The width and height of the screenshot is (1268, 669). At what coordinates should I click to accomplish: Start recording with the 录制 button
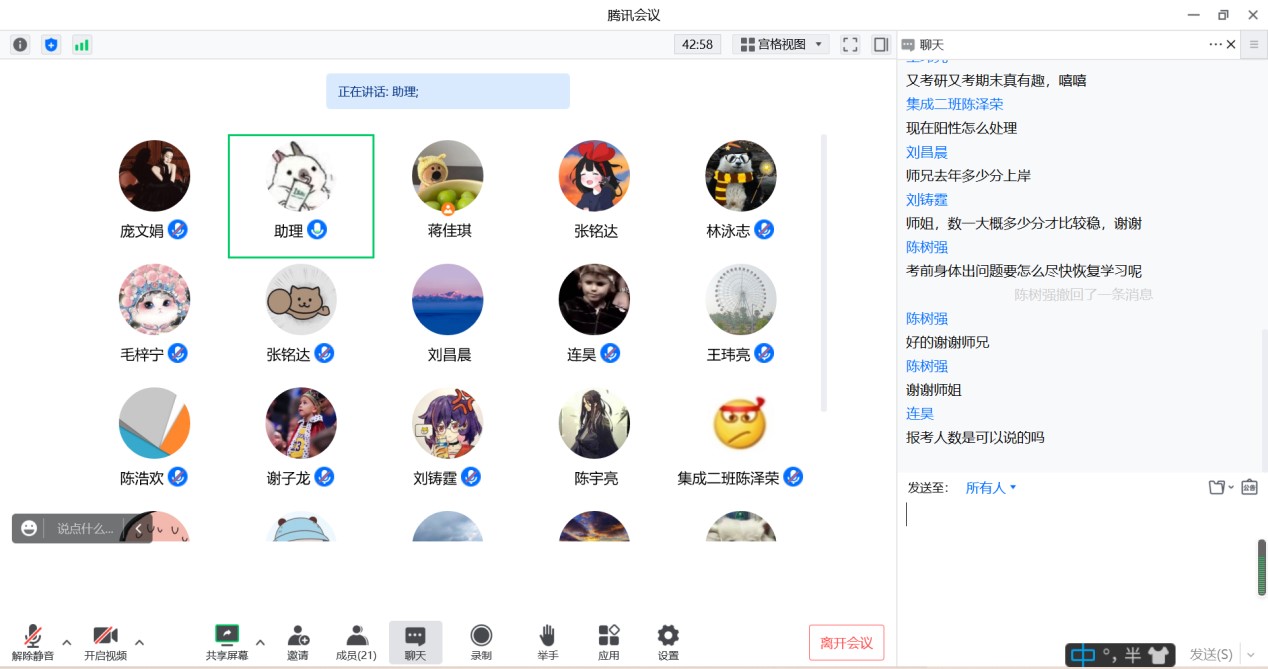point(481,642)
